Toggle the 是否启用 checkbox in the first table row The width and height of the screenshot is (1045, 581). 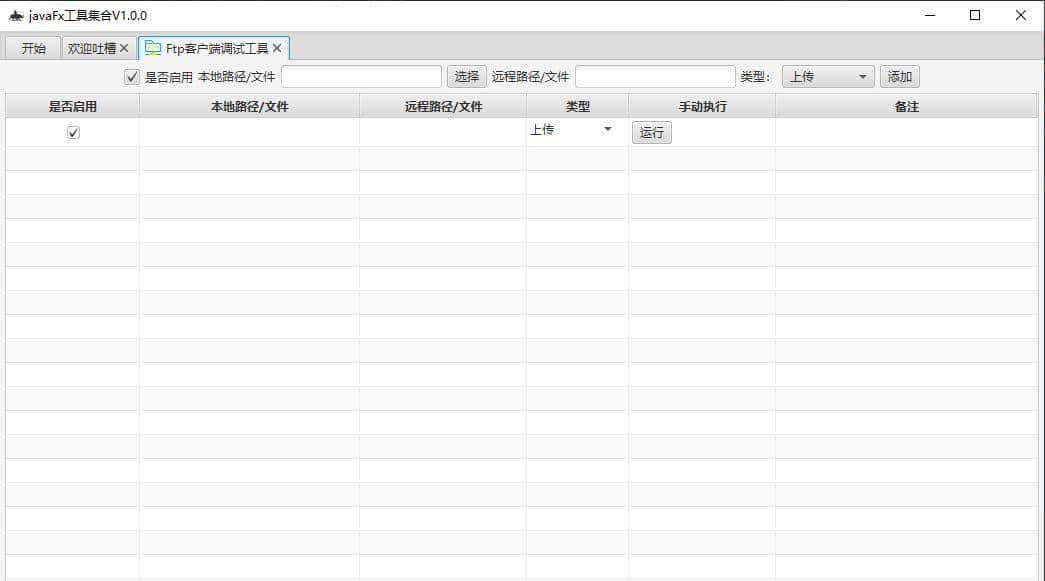[72, 131]
